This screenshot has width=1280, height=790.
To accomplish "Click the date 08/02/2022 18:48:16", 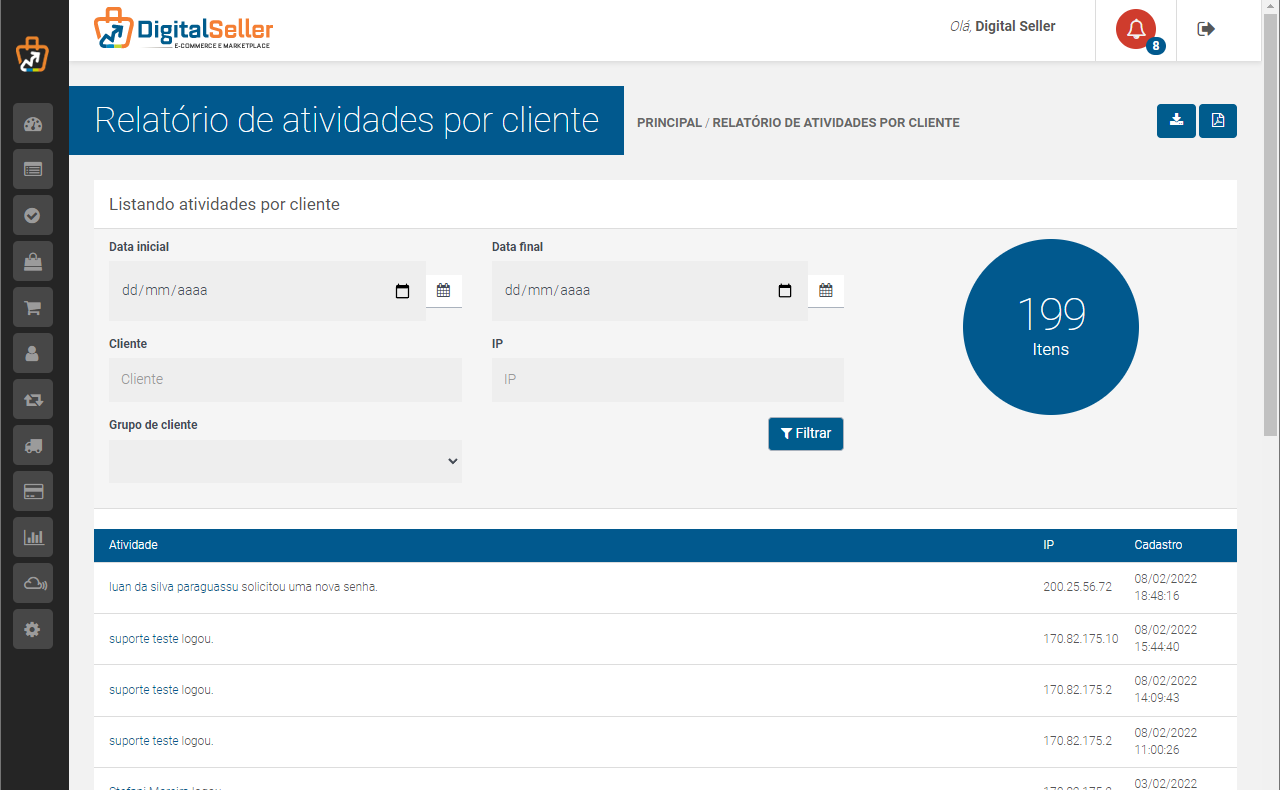I will (1165, 587).
